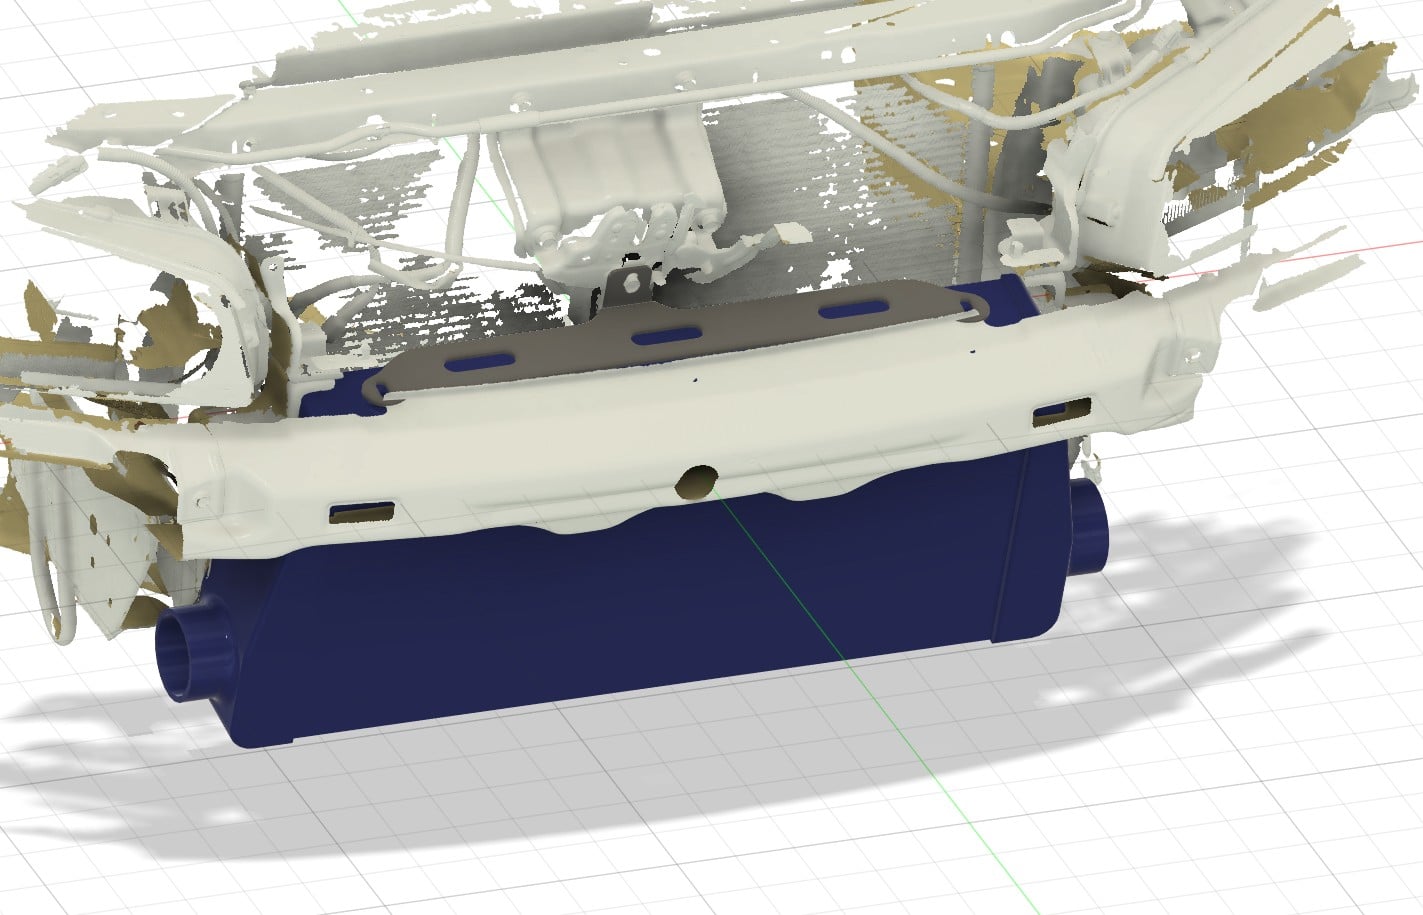1423x915 pixels.
Task: Click the round hole in bumper beam center
Action: point(696,482)
